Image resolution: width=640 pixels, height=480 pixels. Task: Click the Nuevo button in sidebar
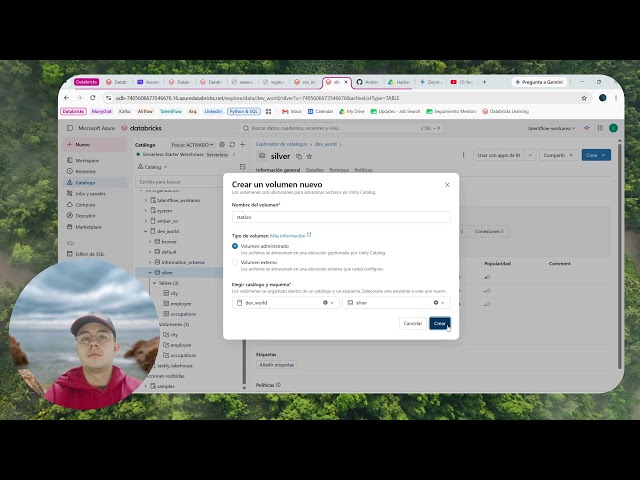[95, 144]
